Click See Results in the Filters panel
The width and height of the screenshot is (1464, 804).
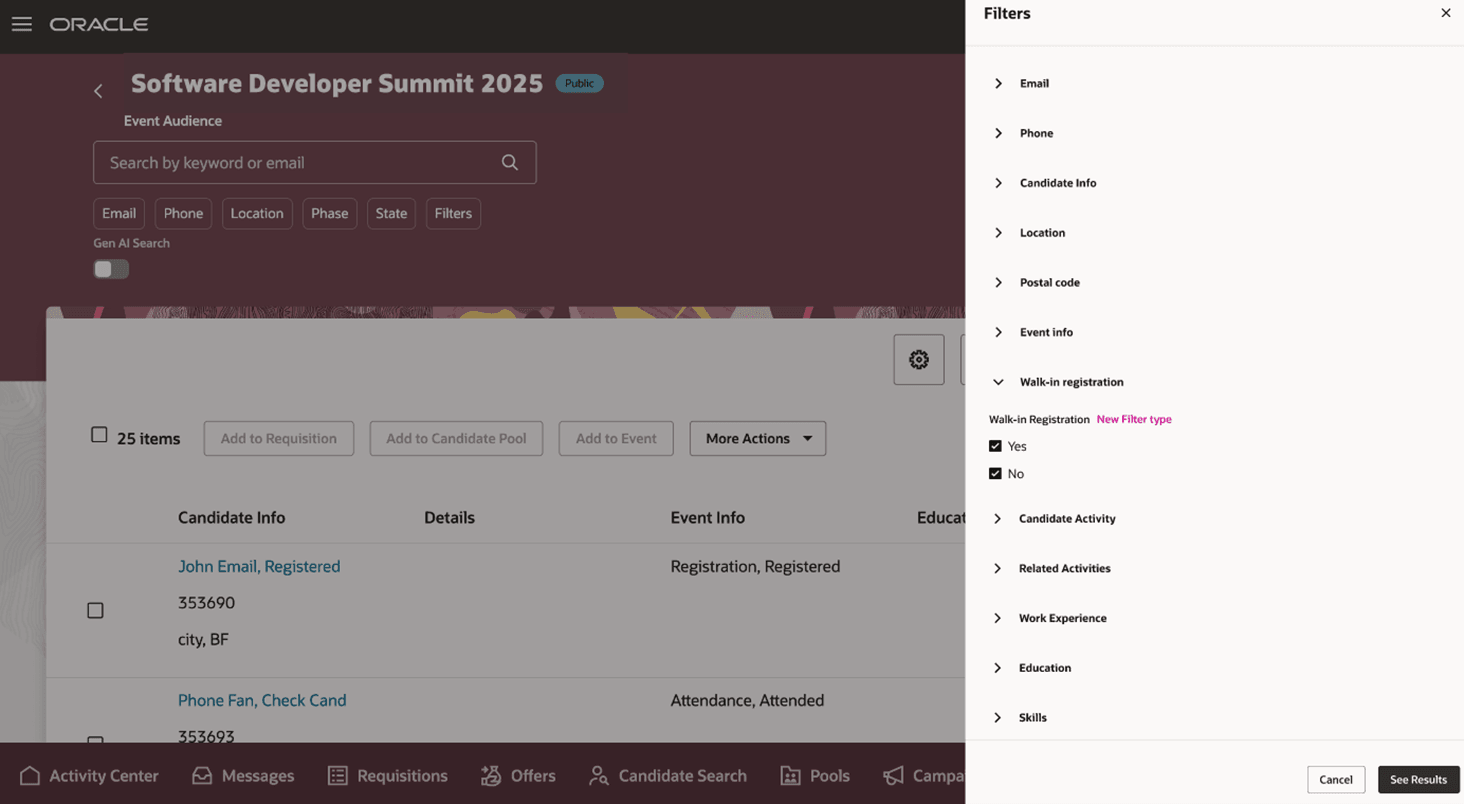point(1418,780)
